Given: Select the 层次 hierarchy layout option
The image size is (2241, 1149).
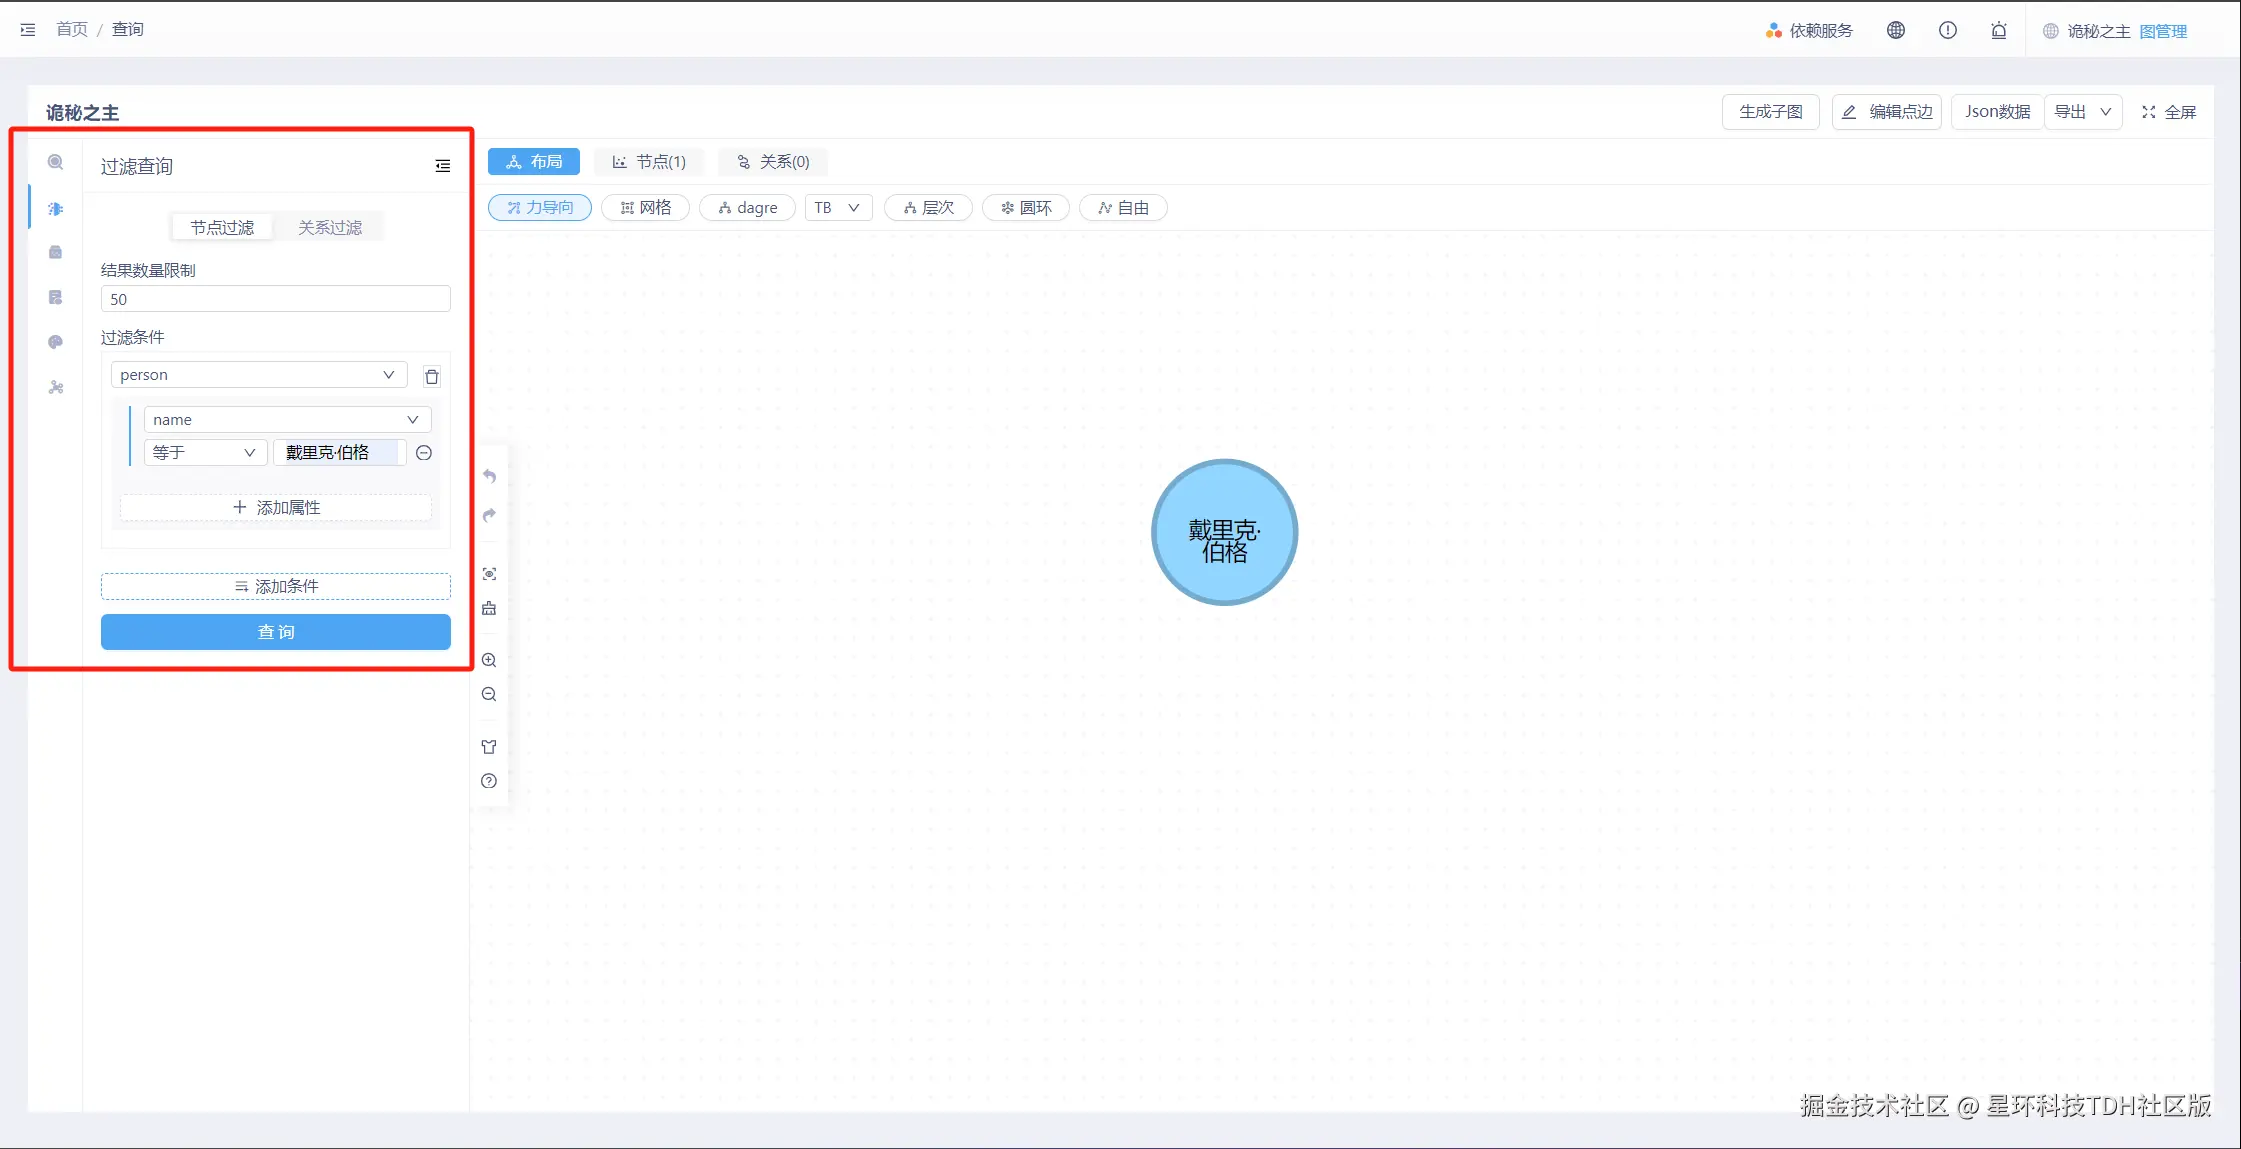Looking at the screenshot, I should (x=928, y=208).
